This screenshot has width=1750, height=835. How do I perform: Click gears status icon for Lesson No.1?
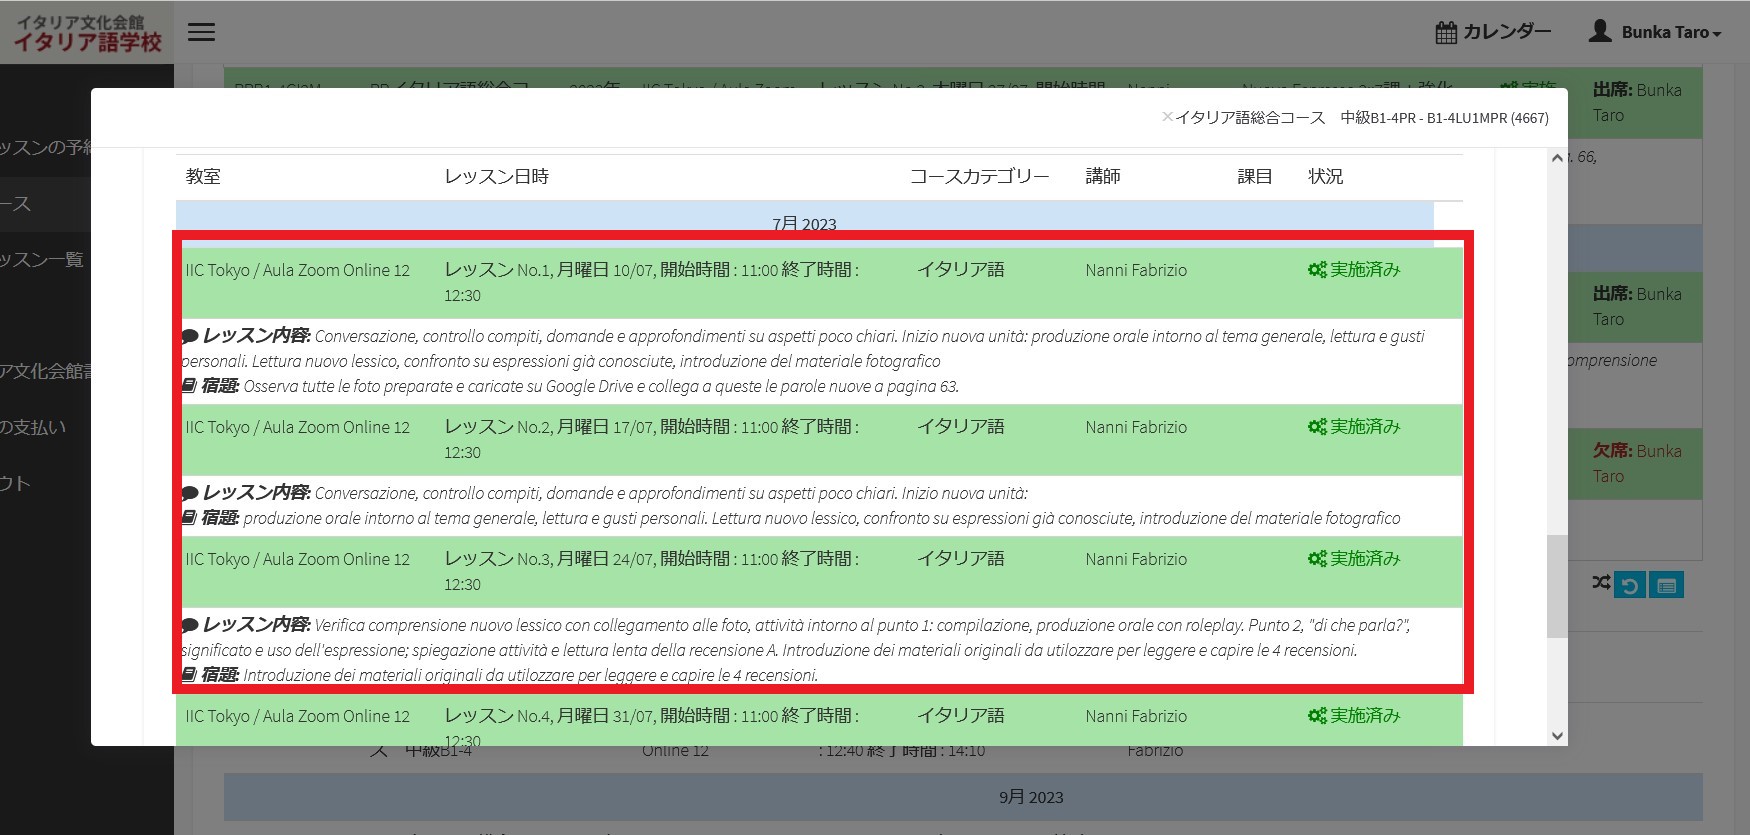(x=1317, y=270)
